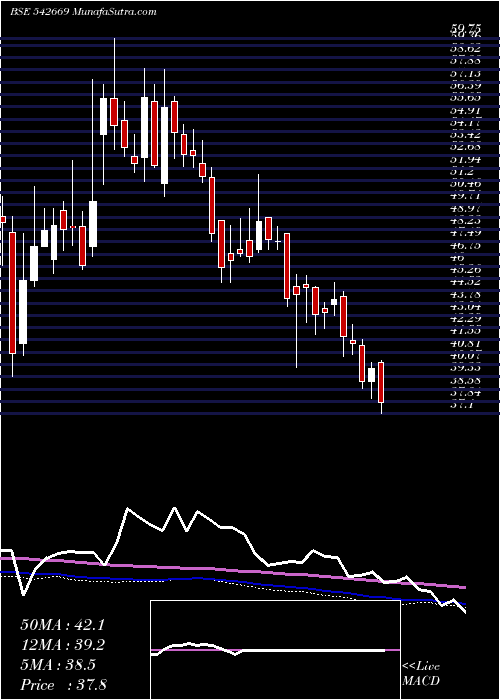
Task: Click the 40.81 price axis label
Action: (464, 344)
